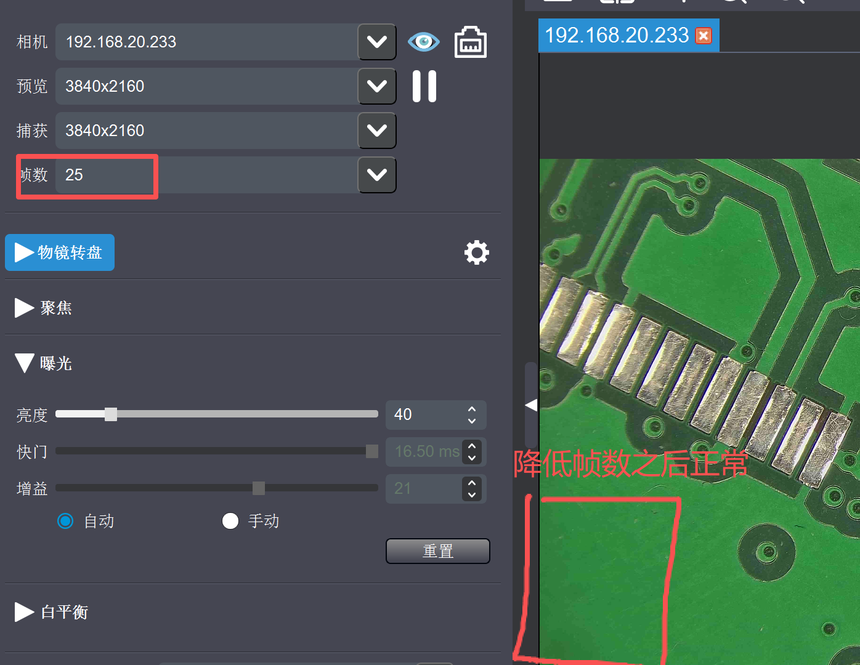860x665 pixels.
Task: Click the network port icon
Action: [x=470, y=42]
